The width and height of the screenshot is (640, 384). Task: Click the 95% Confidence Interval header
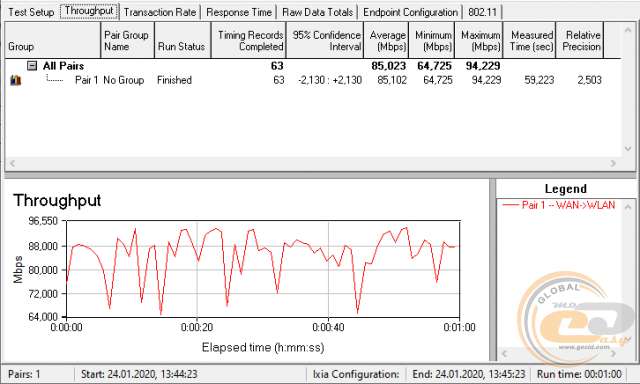coord(325,40)
